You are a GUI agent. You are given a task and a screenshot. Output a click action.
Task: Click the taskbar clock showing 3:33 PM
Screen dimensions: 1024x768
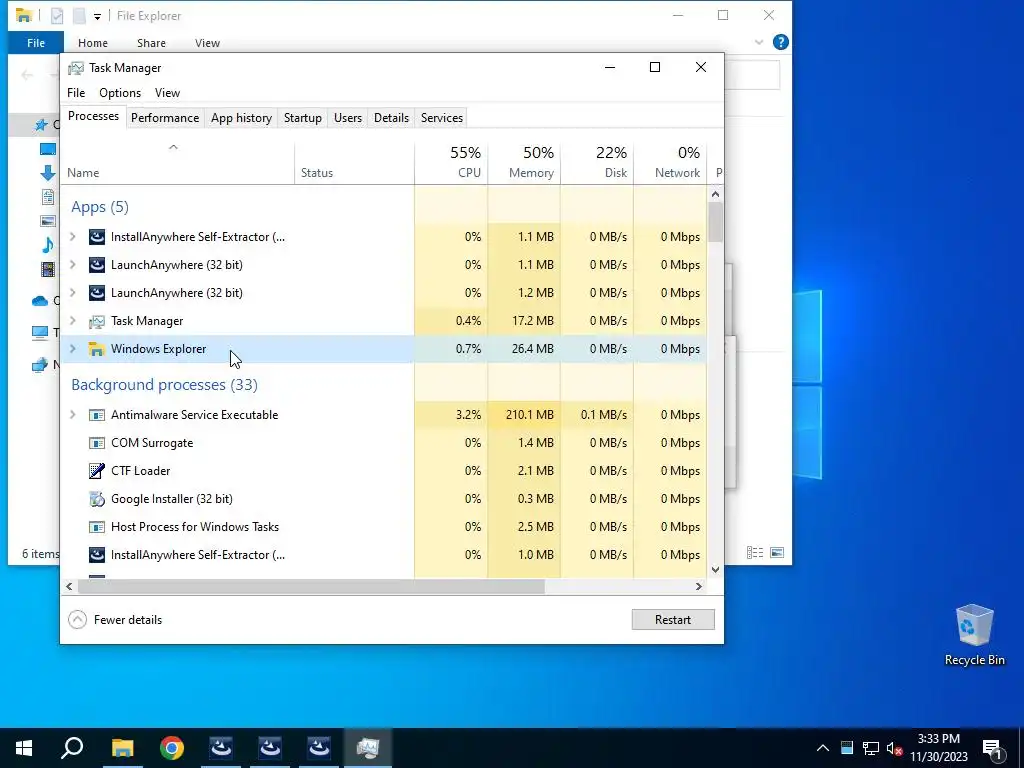point(938,748)
